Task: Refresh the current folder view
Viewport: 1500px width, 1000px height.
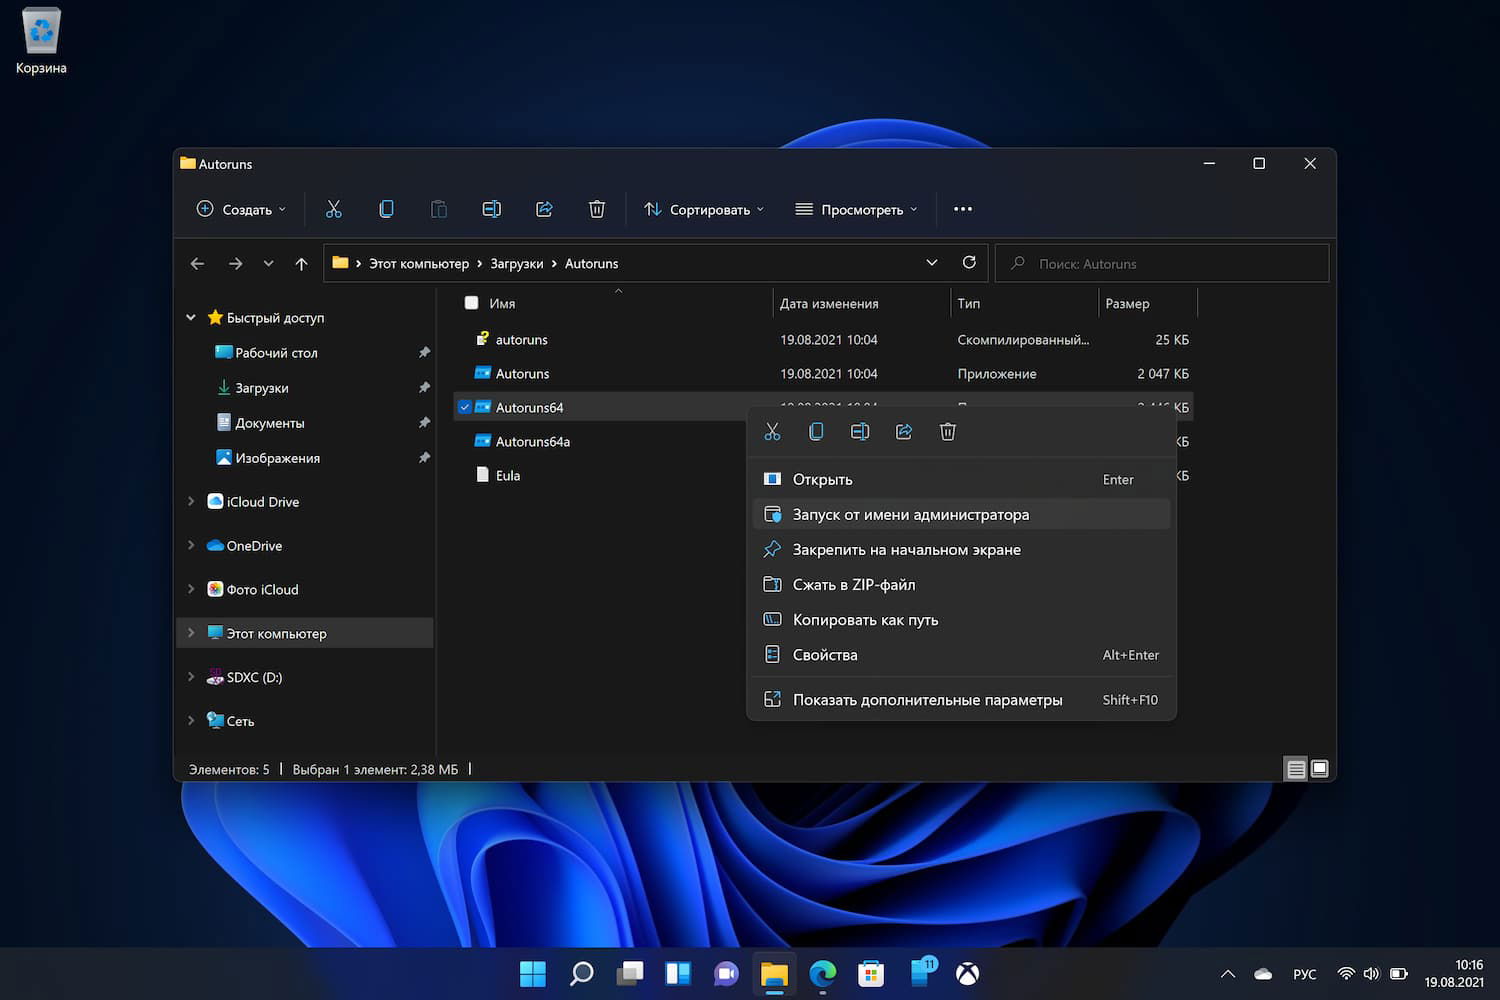Action: coord(969,263)
